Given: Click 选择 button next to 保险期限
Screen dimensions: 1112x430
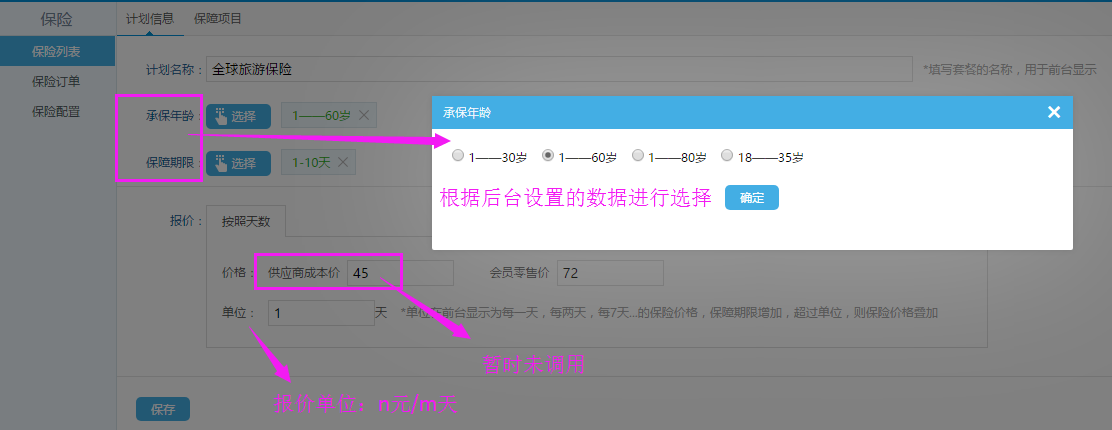Looking at the screenshot, I should [238, 162].
